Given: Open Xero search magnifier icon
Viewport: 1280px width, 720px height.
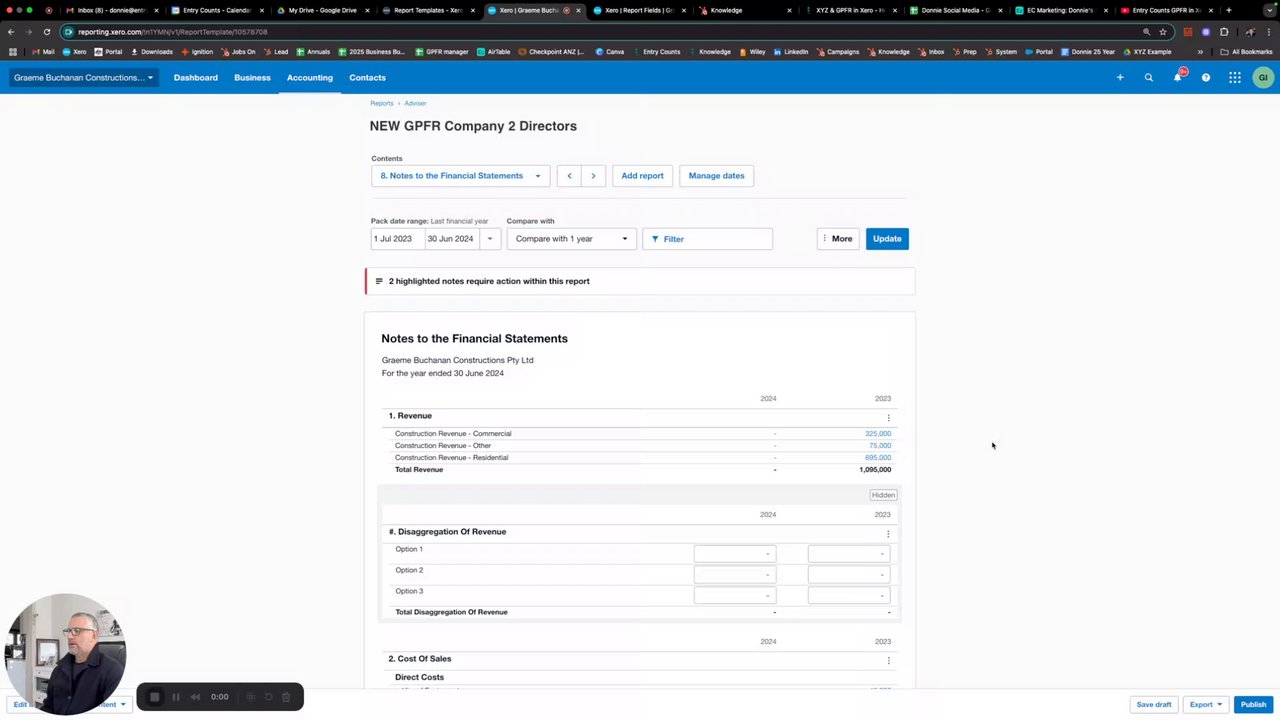Looking at the screenshot, I should [x=1148, y=77].
